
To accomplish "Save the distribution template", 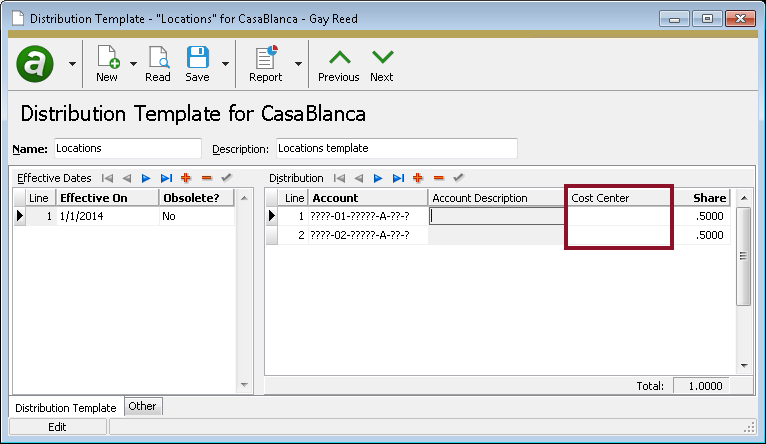I will point(197,64).
